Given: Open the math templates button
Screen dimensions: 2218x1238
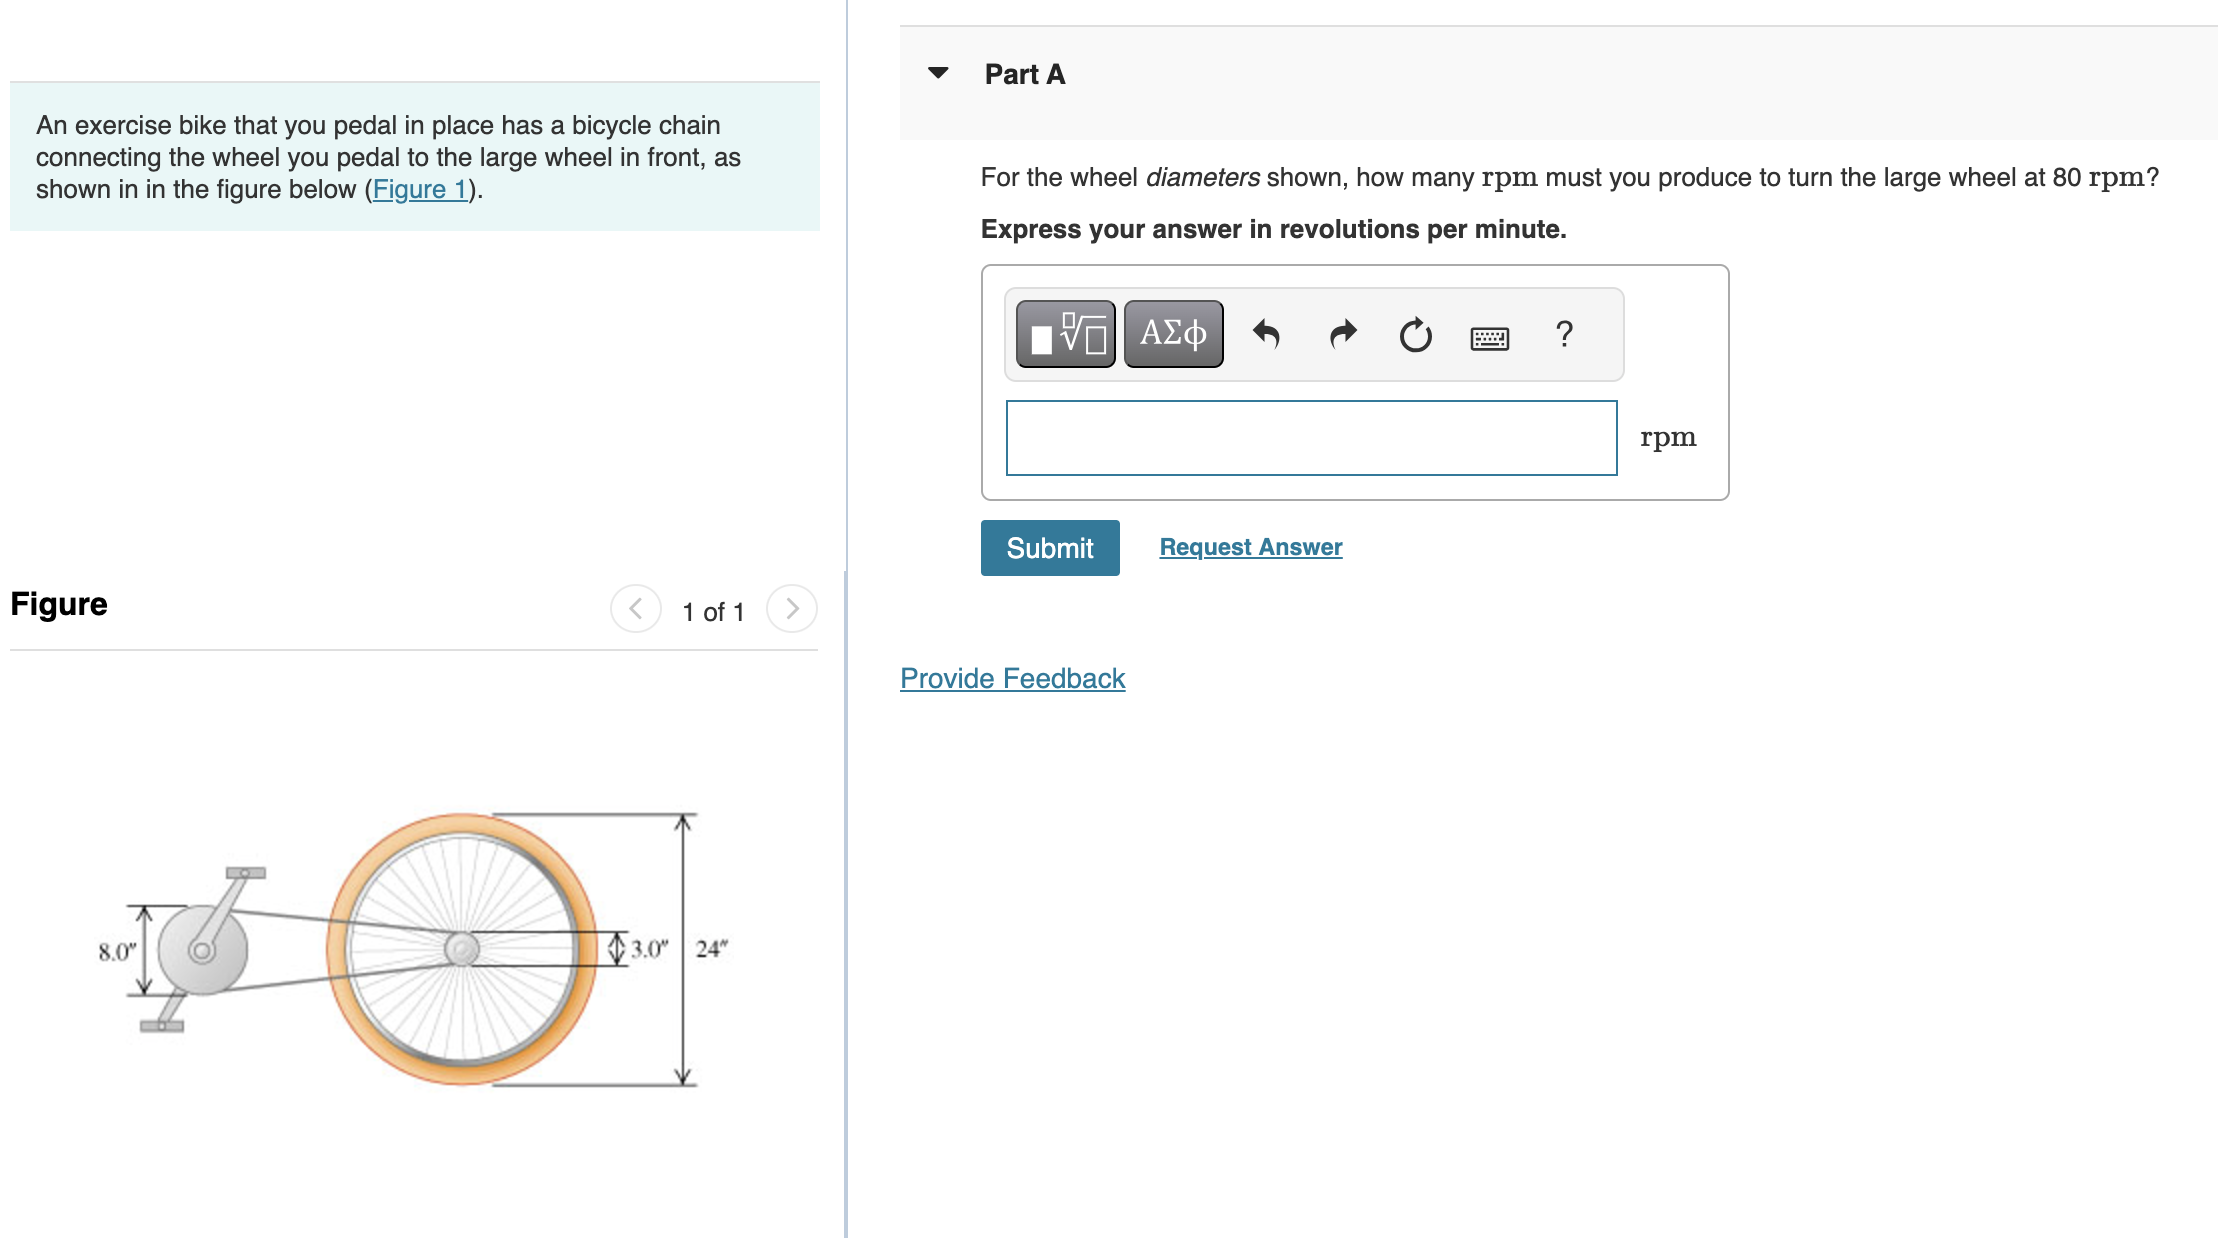Looking at the screenshot, I should click(1065, 334).
